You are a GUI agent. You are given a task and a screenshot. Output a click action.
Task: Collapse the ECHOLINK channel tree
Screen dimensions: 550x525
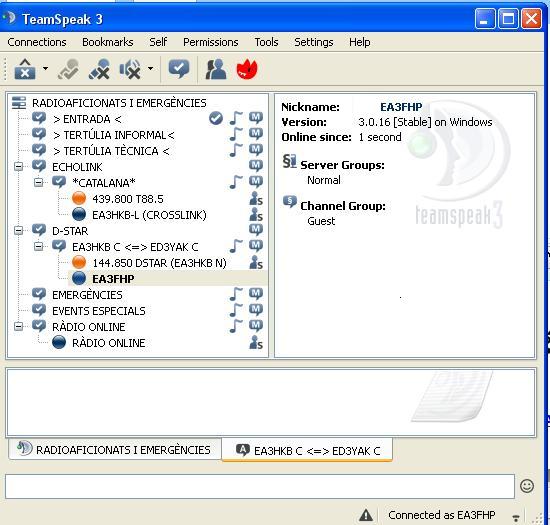[19, 166]
